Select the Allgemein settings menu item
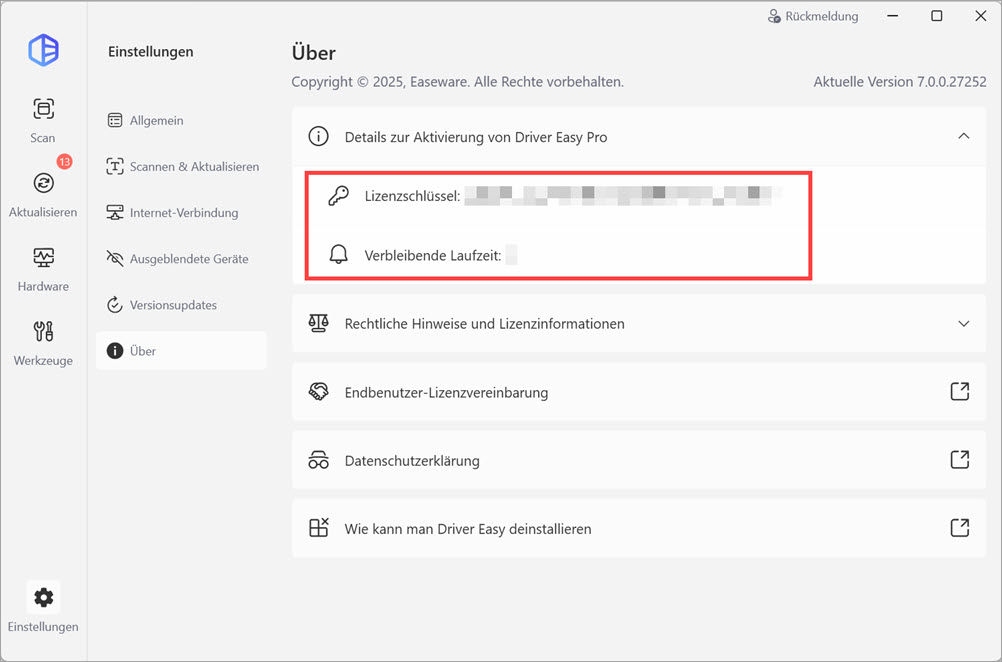1002x662 pixels. click(x=181, y=120)
